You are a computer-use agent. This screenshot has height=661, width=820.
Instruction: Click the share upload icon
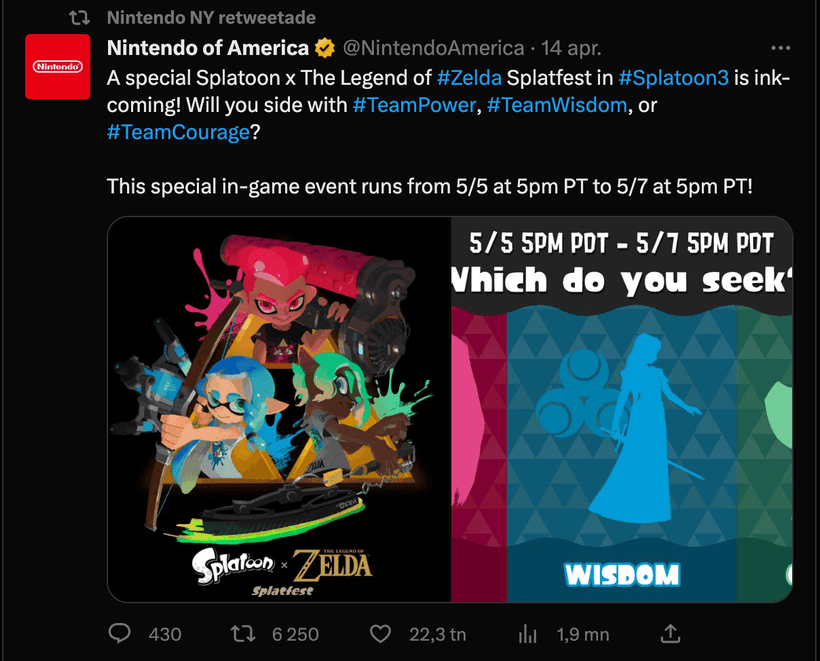671,633
